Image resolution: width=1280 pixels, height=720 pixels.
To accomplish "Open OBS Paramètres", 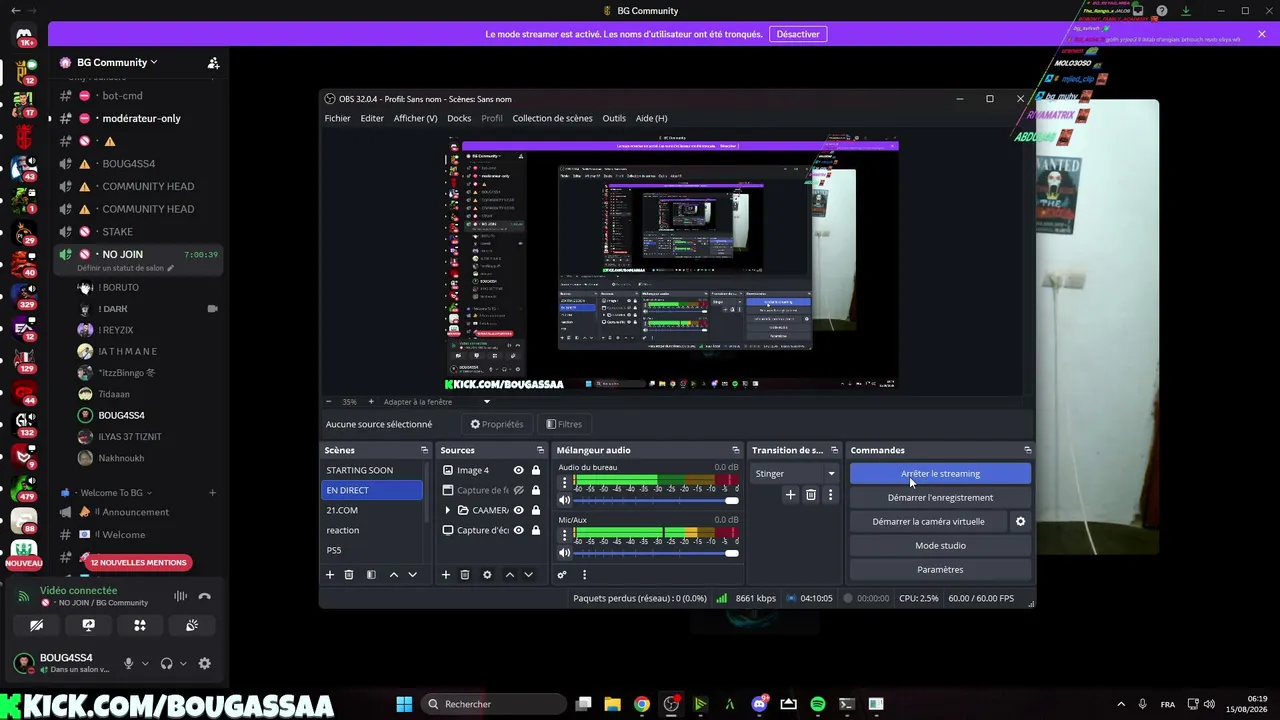I will 940,569.
